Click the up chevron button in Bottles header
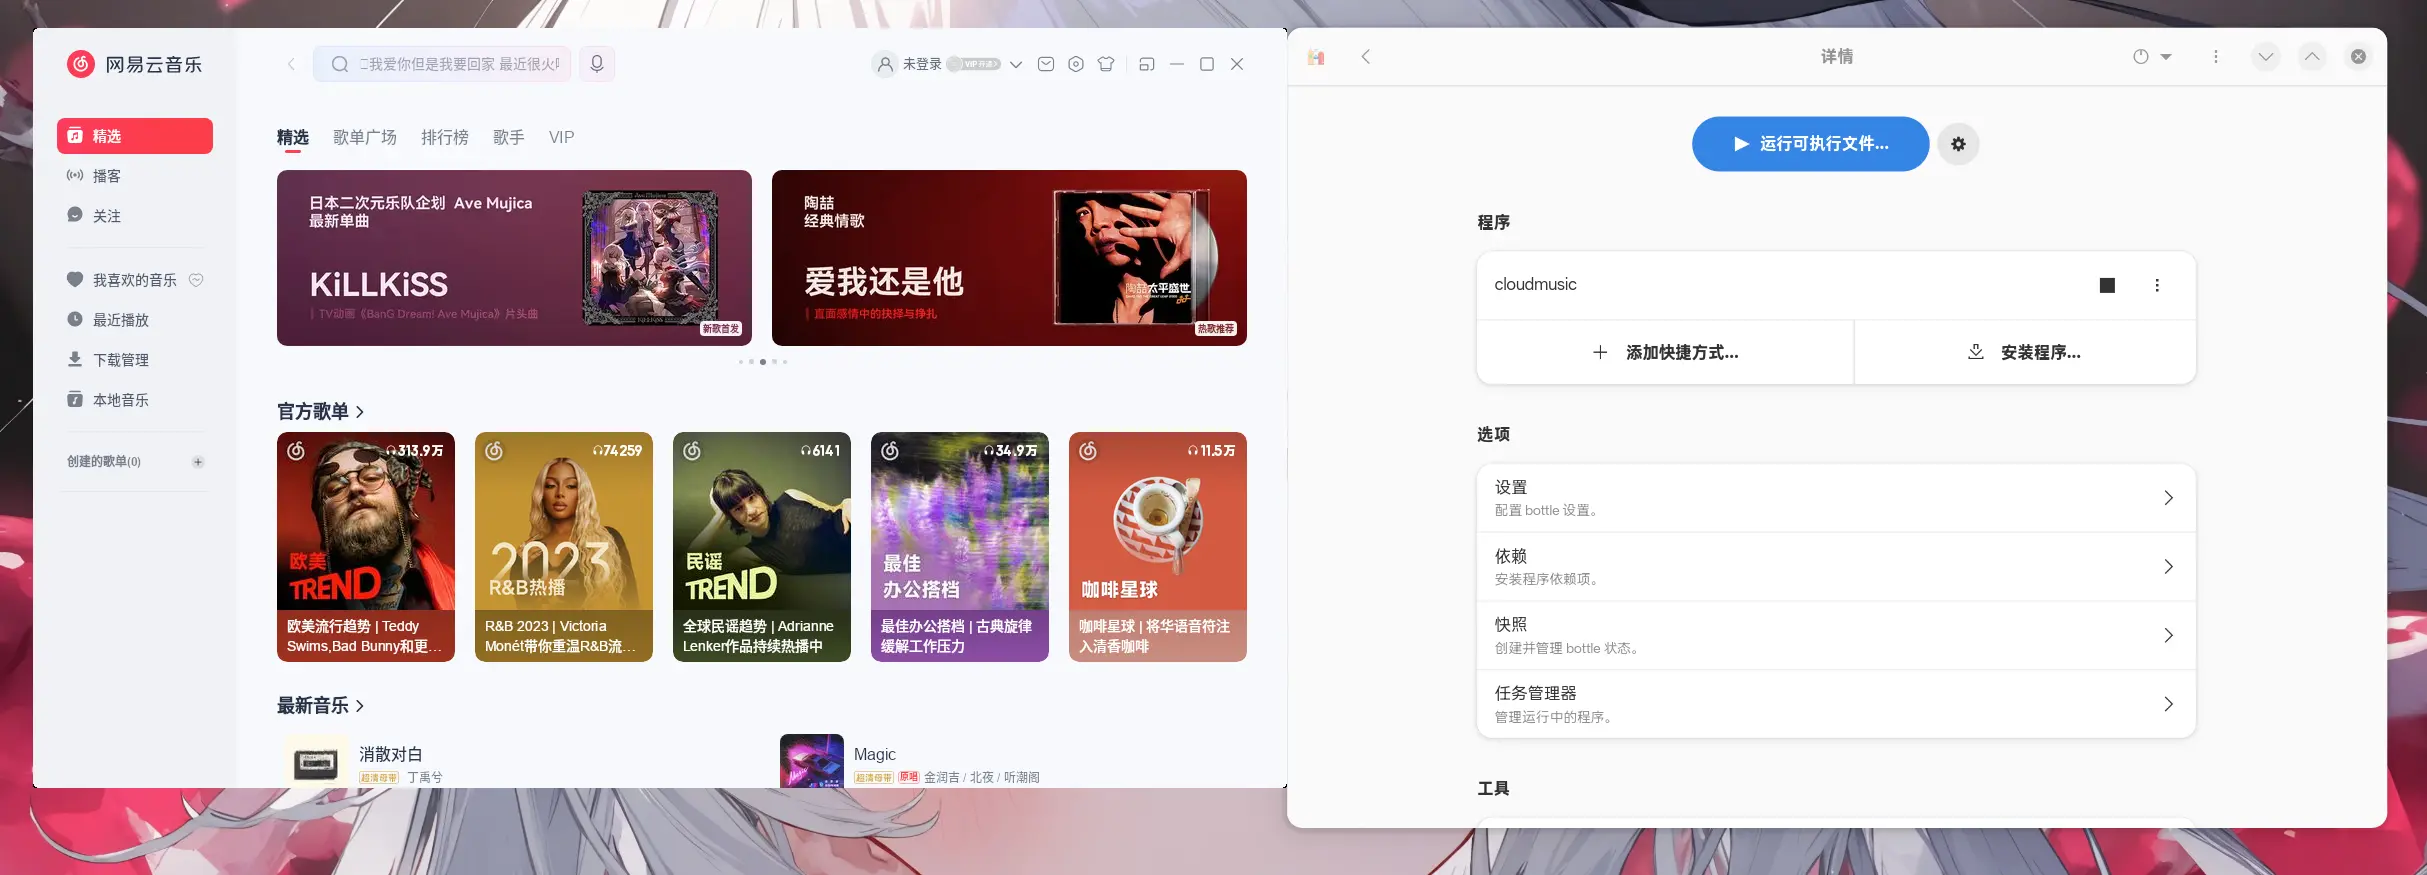The height and width of the screenshot is (875, 2427). click(2312, 57)
